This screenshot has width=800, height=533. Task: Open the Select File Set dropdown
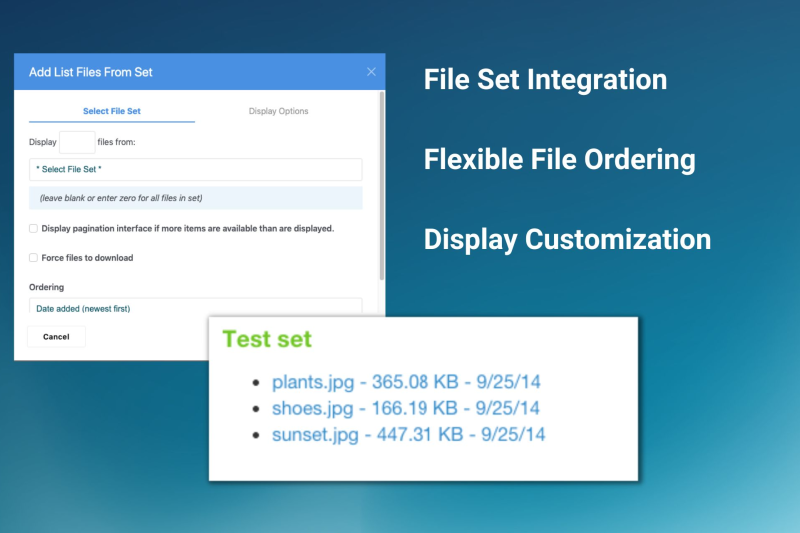(x=195, y=169)
